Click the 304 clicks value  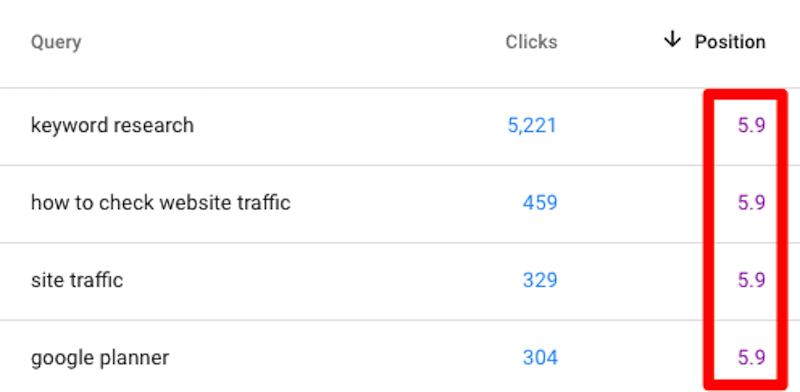(540, 358)
